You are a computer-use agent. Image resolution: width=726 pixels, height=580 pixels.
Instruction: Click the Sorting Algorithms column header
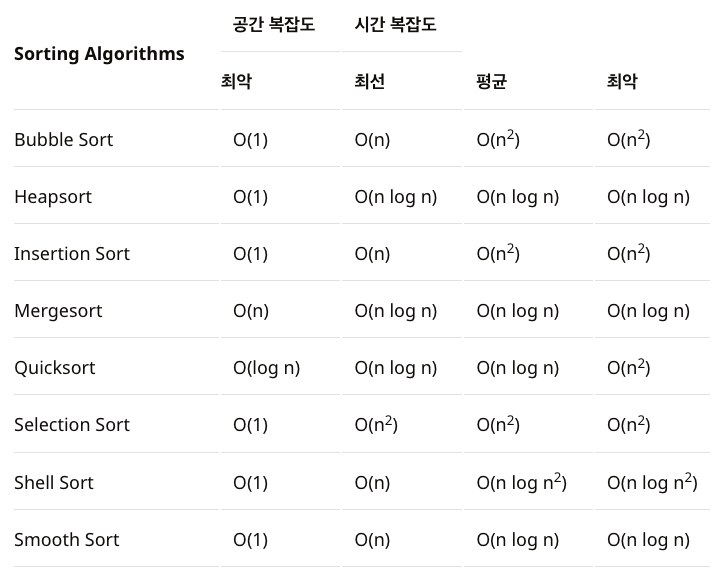(x=99, y=54)
